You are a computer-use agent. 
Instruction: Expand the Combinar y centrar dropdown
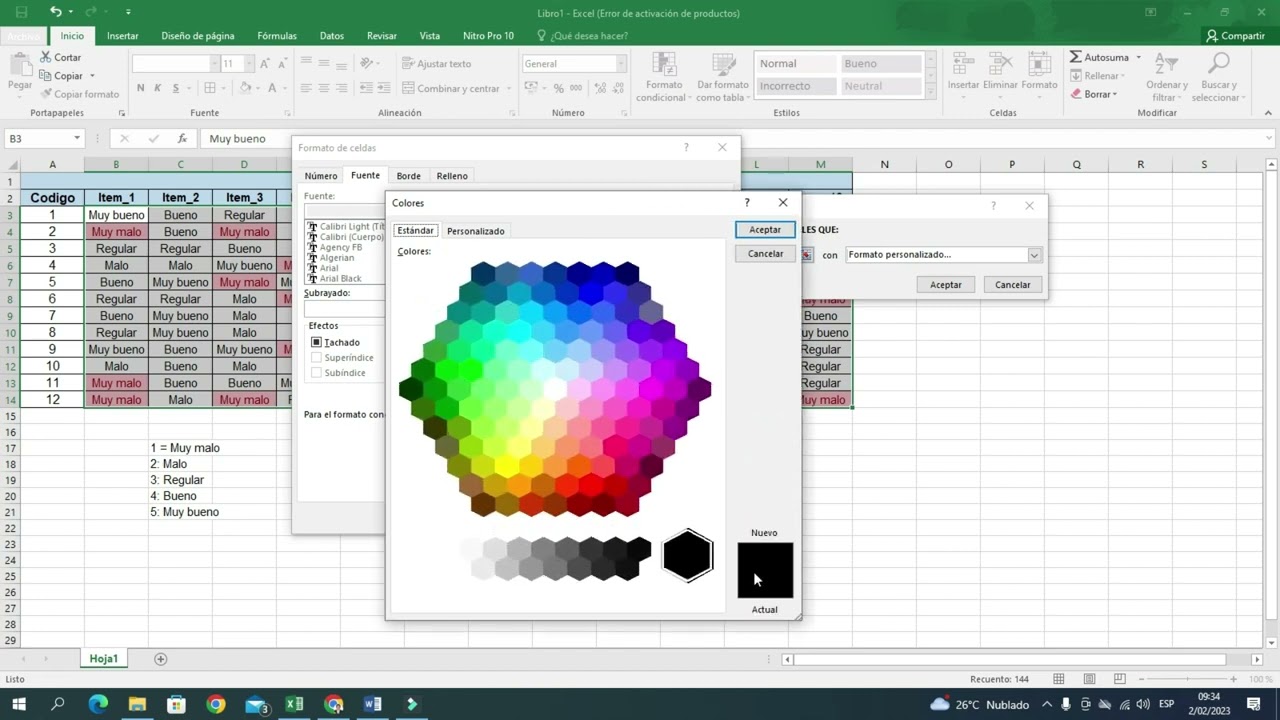point(509,88)
